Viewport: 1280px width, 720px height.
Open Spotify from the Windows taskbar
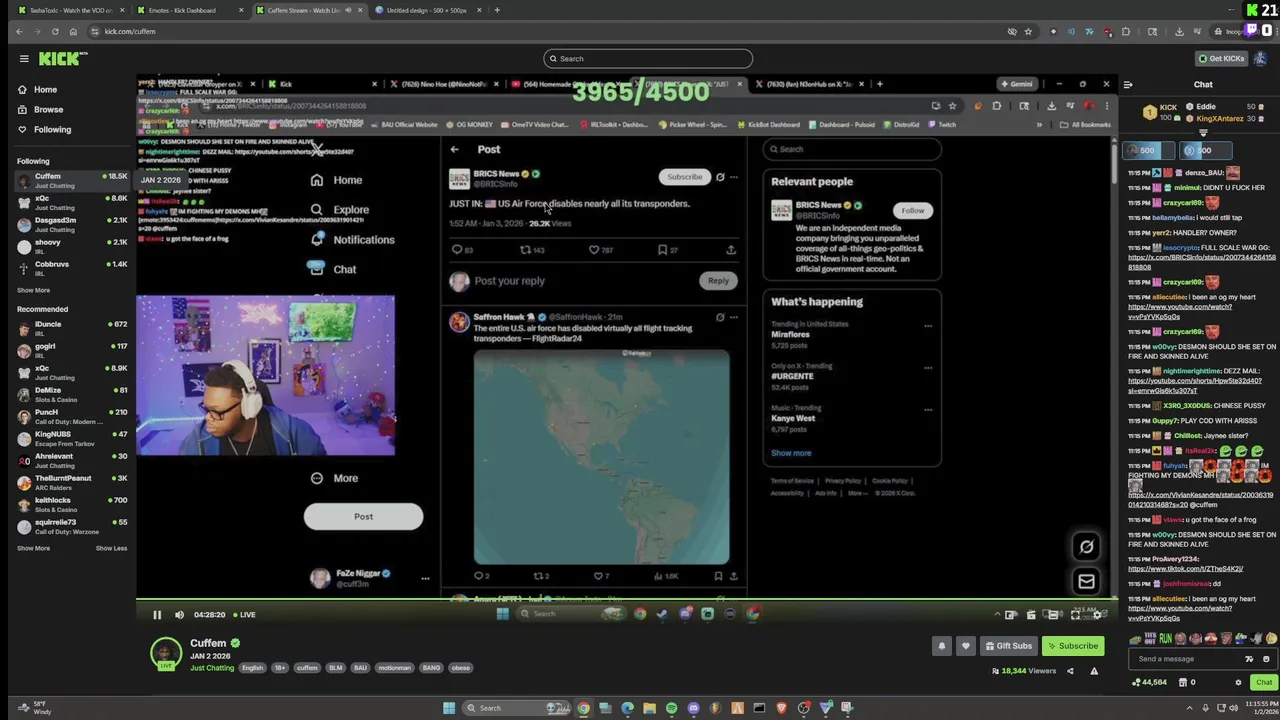coord(671,708)
